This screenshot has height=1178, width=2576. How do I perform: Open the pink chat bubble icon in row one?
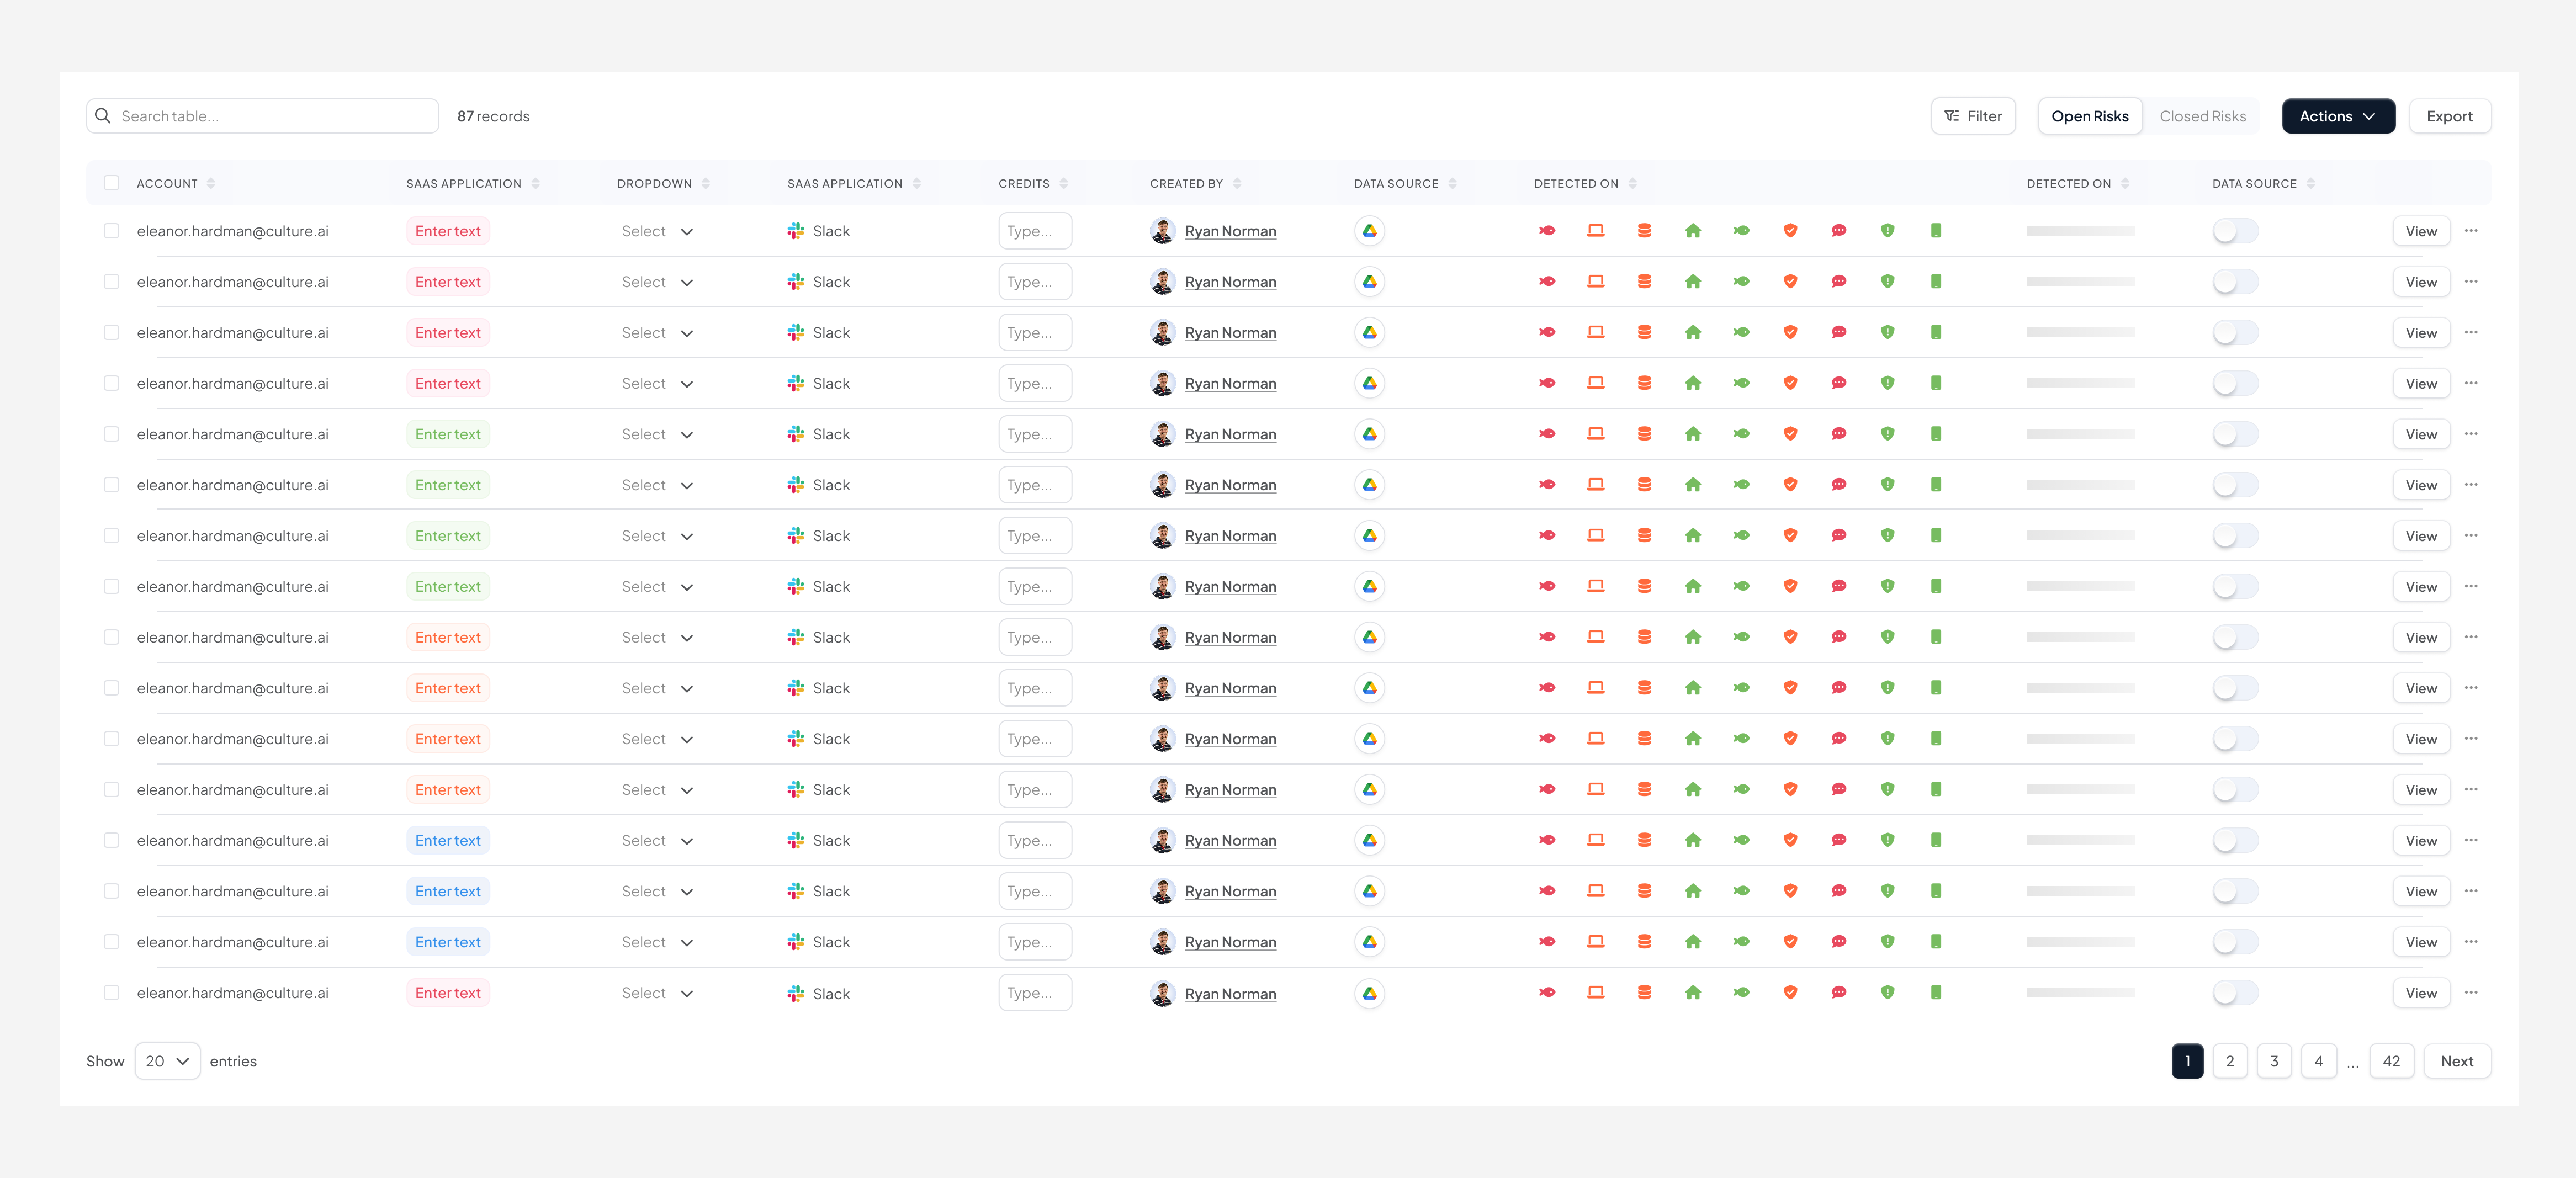click(x=1839, y=230)
